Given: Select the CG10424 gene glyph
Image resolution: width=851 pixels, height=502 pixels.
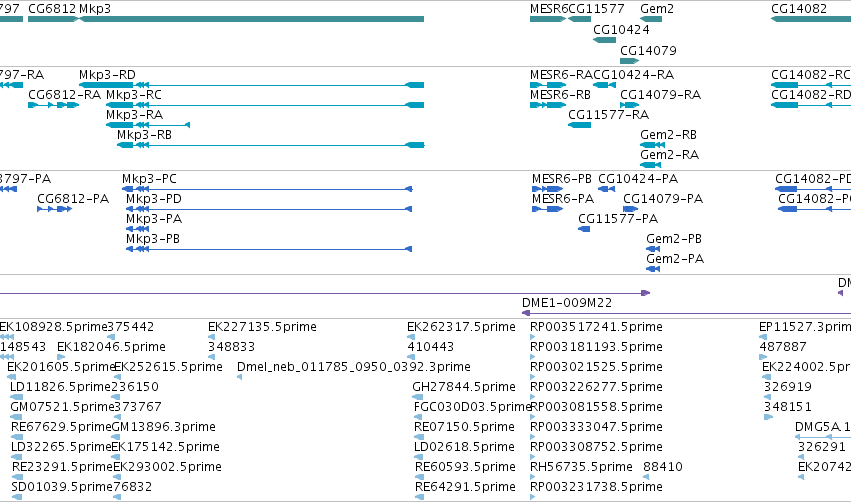Looking at the screenshot, I should pyautogui.click(x=604, y=40).
